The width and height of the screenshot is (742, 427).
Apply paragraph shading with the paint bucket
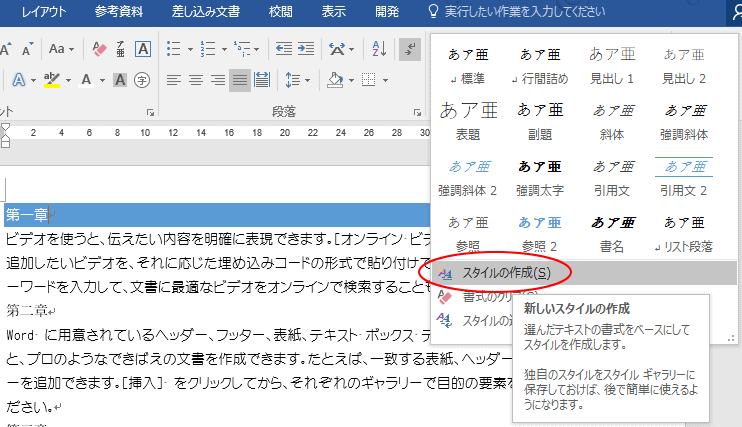[x=335, y=80]
